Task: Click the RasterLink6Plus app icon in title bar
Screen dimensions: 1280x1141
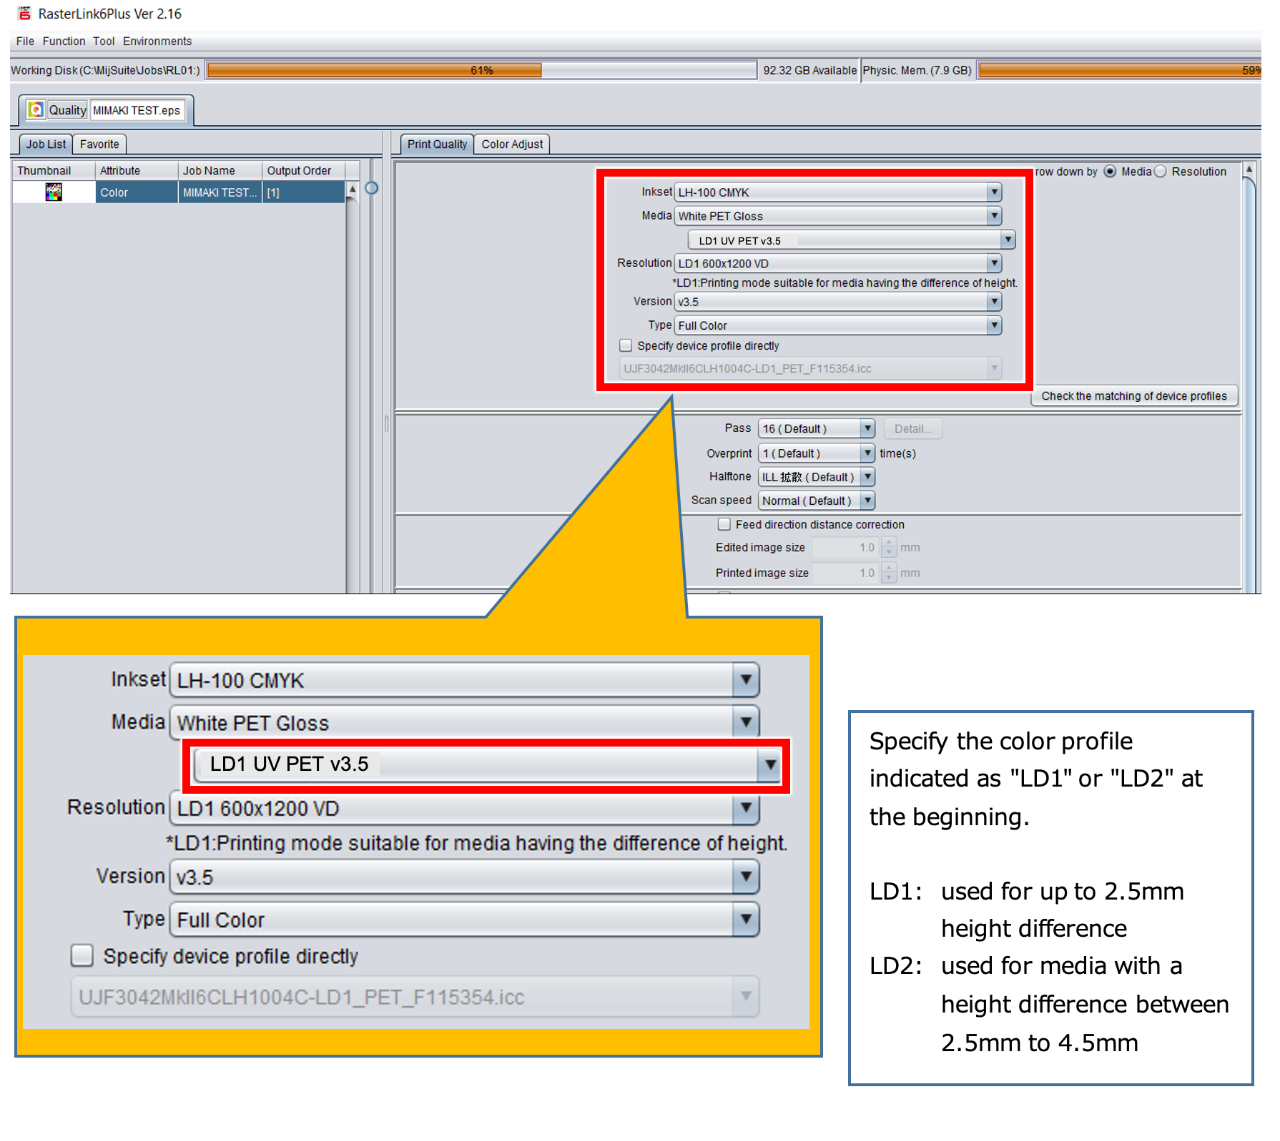Action: point(24,13)
